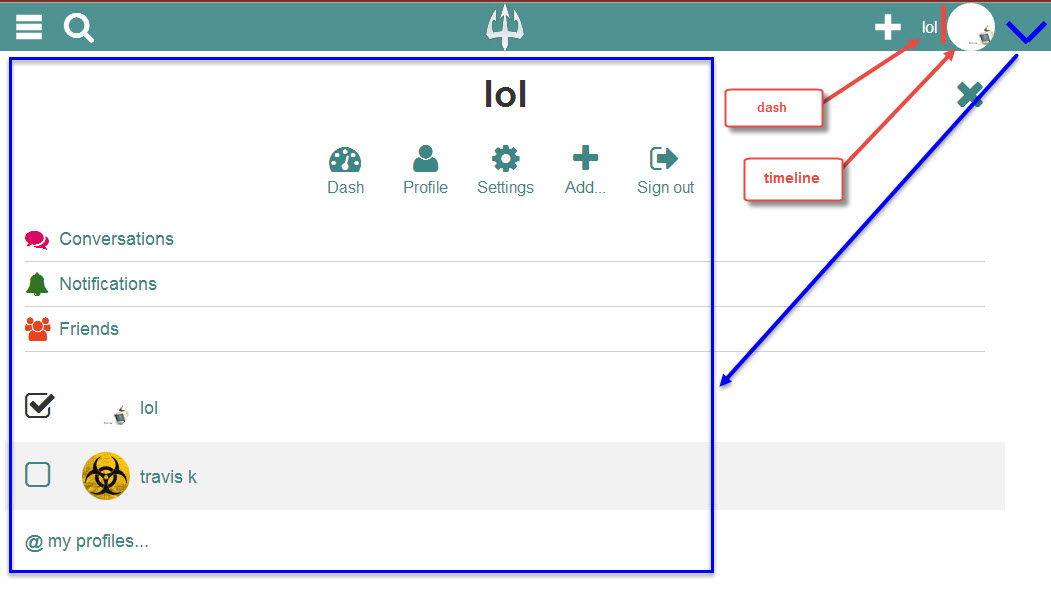This screenshot has width=1051, height=607.
Task: Open the Dash gauge icon
Action: (345, 159)
